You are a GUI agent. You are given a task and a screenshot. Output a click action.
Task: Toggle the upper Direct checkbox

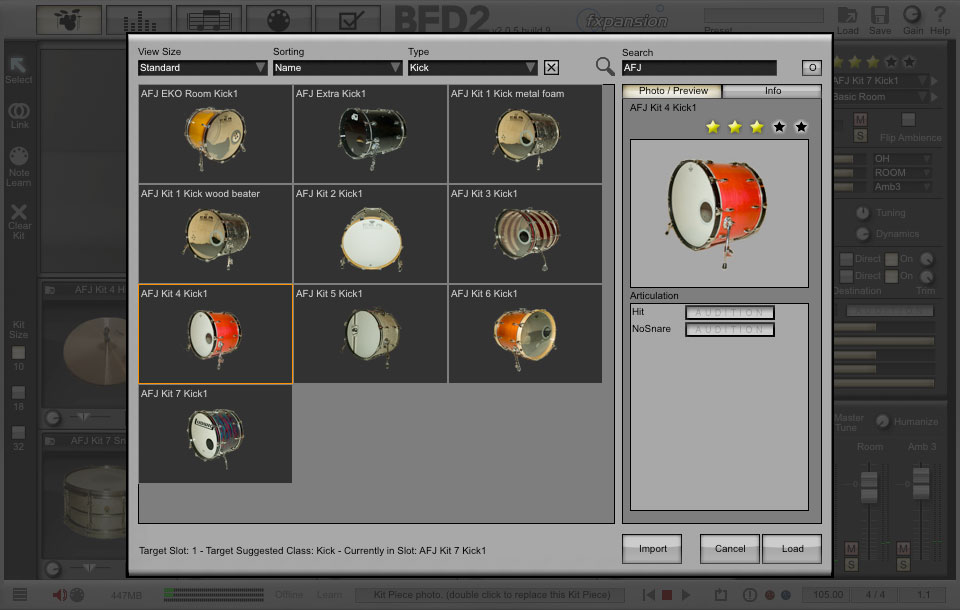coord(846,259)
